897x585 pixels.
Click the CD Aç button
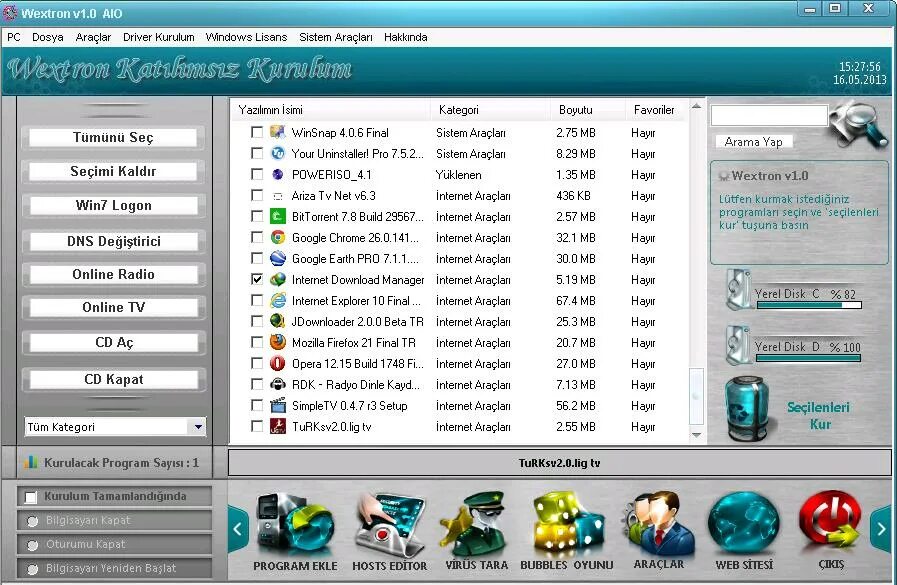tap(113, 343)
